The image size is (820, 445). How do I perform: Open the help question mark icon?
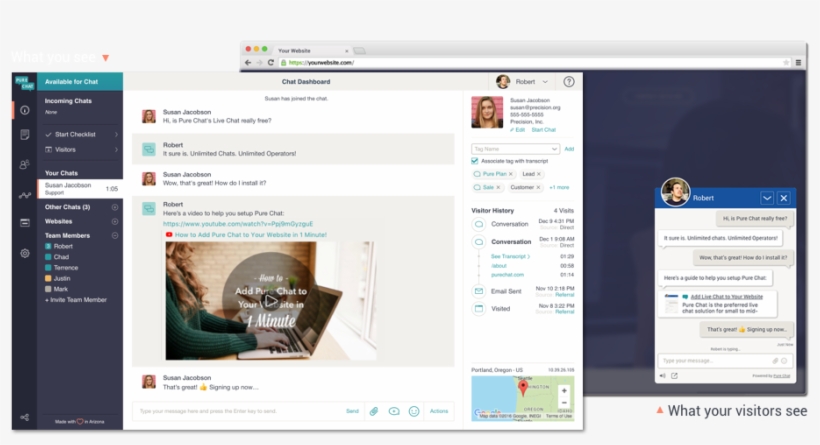568,82
